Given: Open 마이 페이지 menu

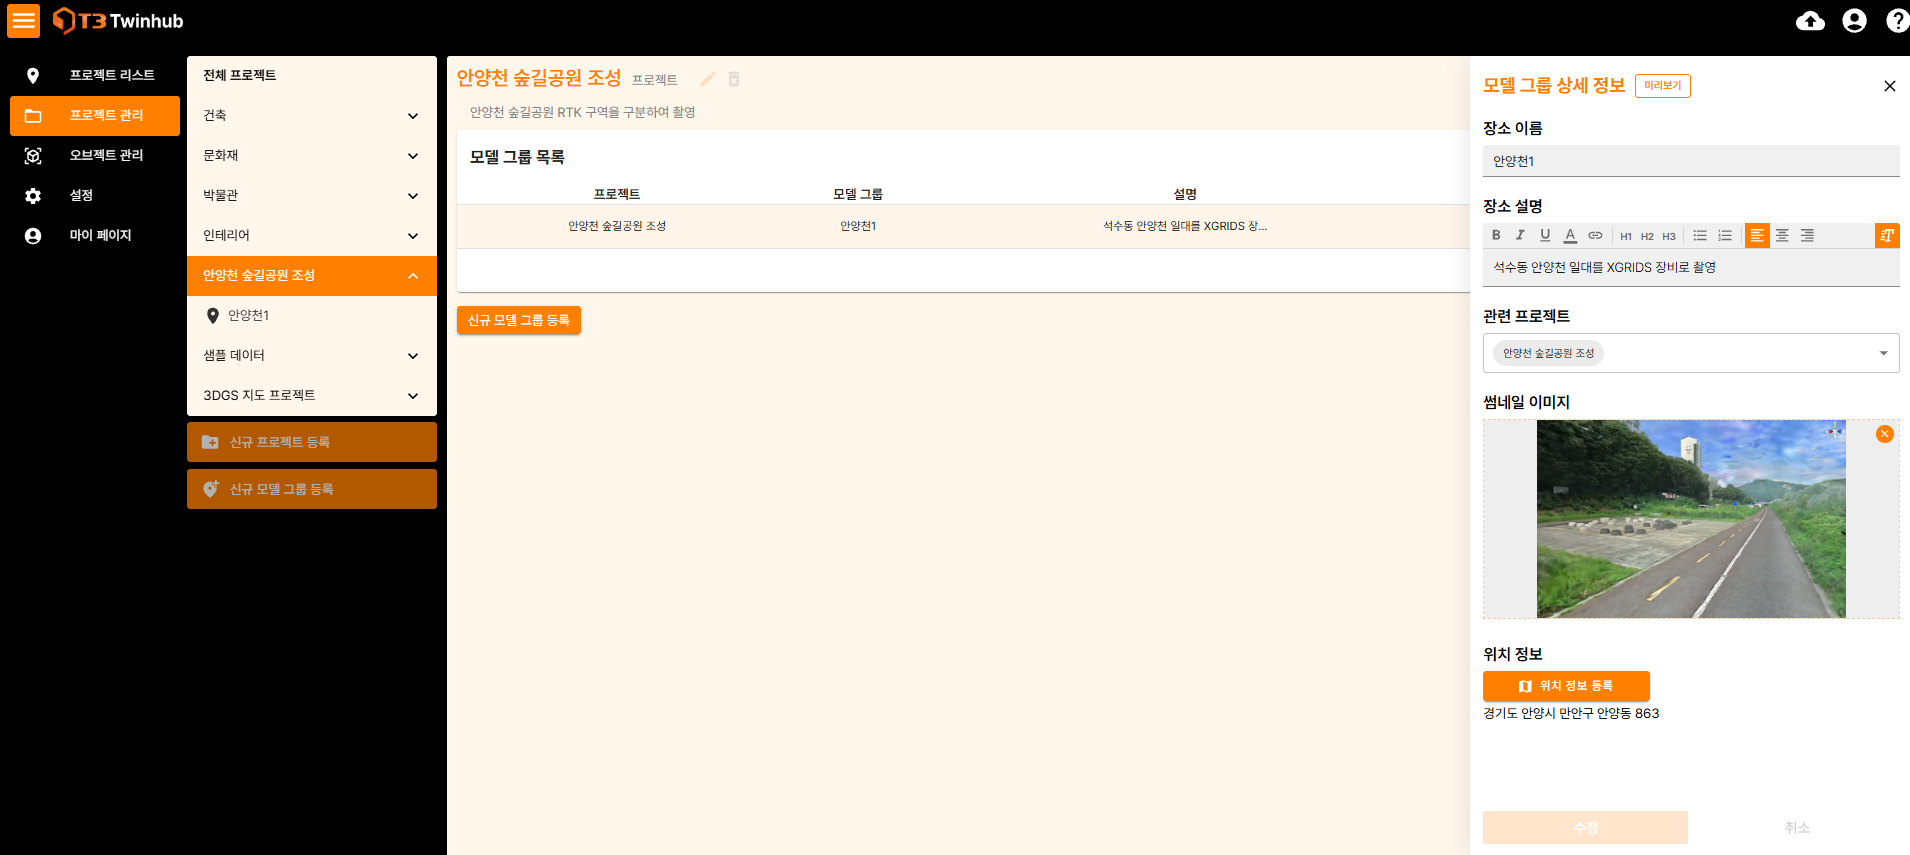Looking at the screenshot, I should click(95, 236).
